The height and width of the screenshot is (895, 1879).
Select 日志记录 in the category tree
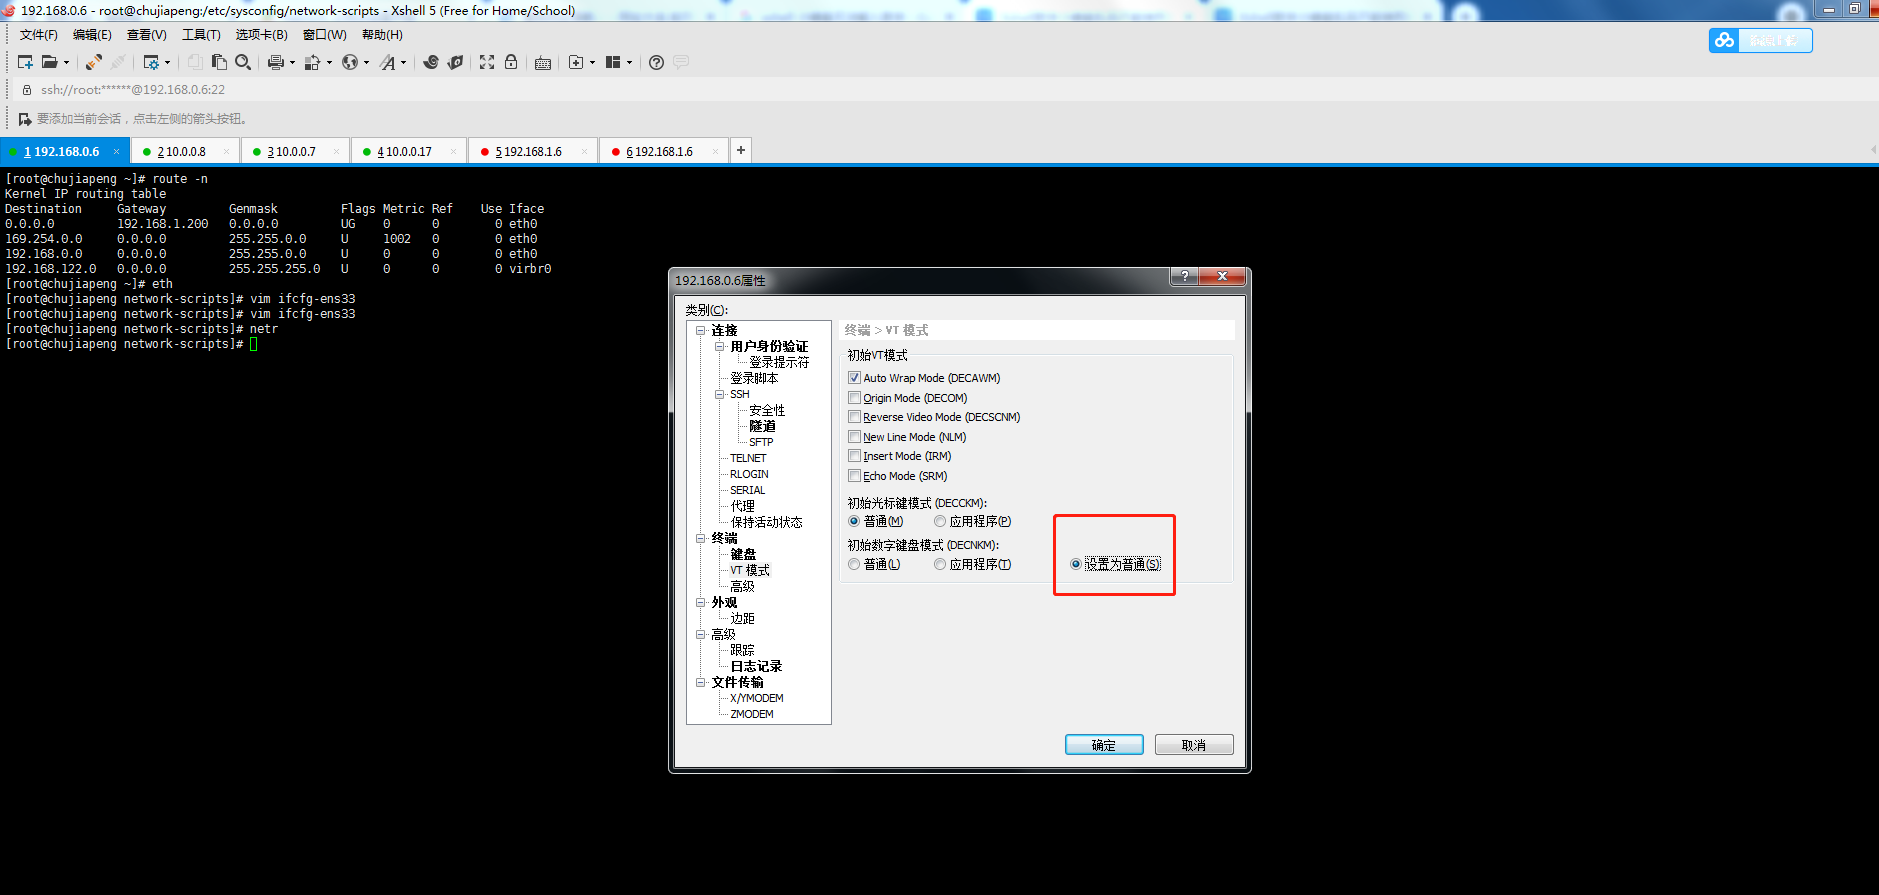pos(756,666)
